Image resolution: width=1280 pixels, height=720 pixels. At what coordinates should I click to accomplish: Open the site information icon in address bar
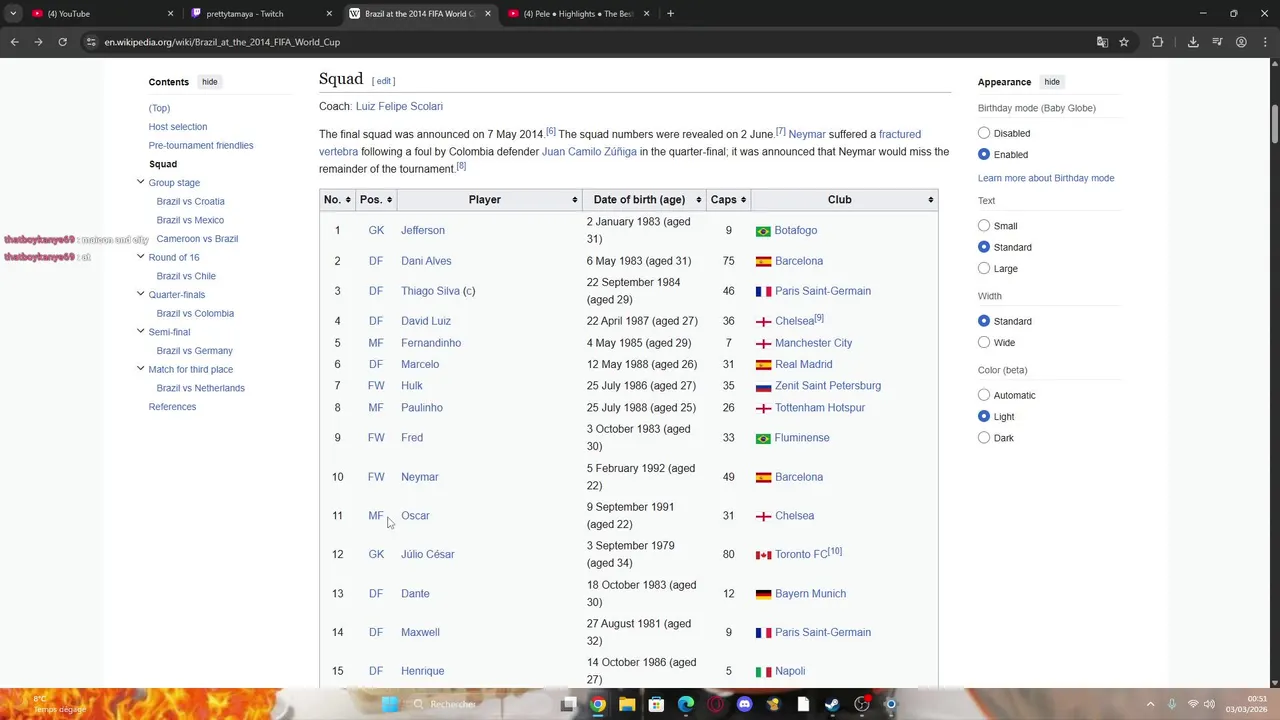point(91,42)
